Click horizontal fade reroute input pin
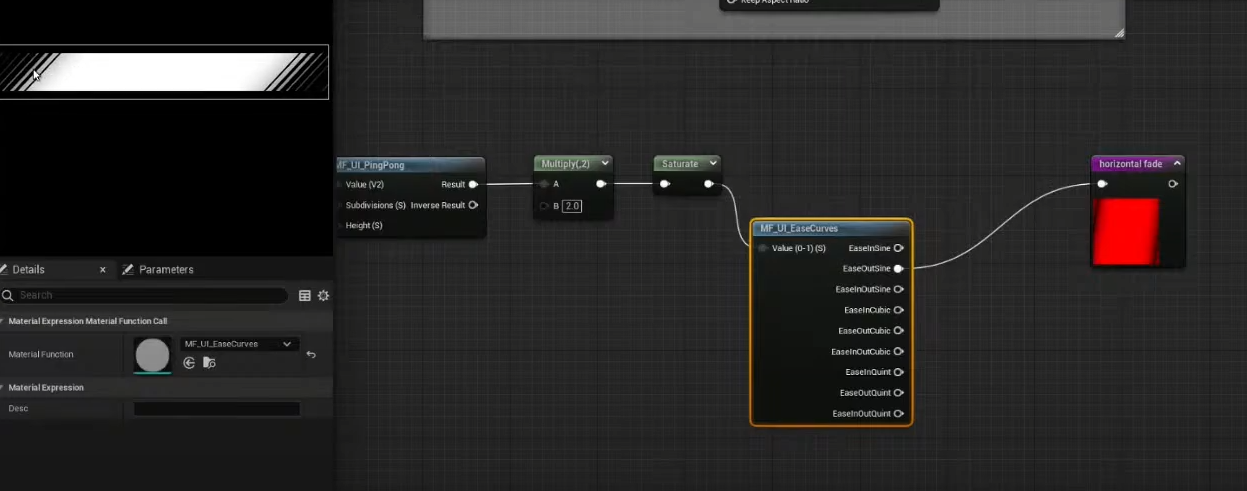 pos(1102,184)
